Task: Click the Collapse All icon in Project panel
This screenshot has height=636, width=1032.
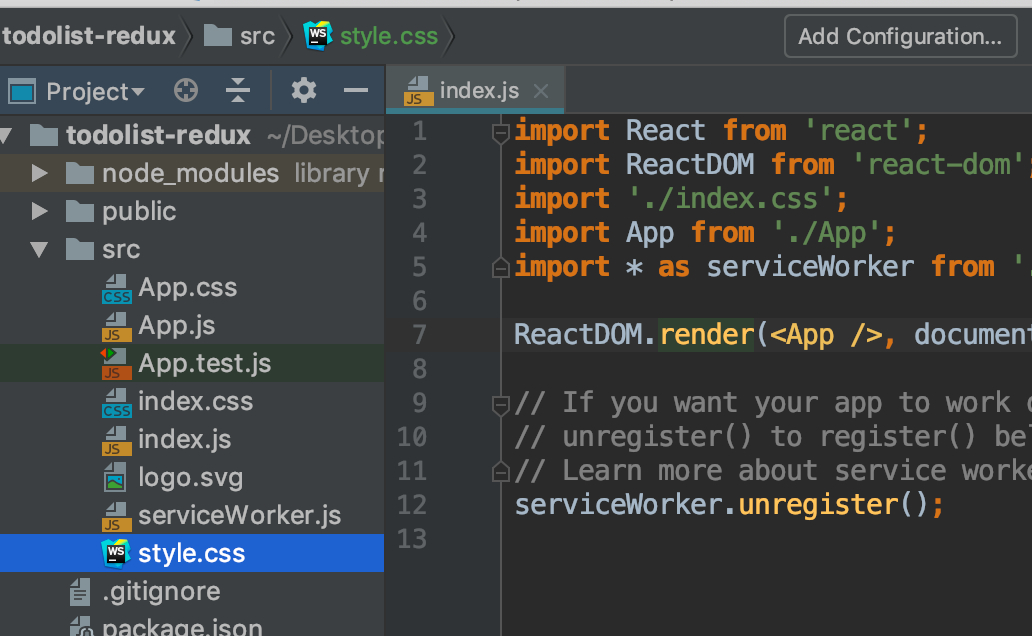Action: [x=238, y=90]
